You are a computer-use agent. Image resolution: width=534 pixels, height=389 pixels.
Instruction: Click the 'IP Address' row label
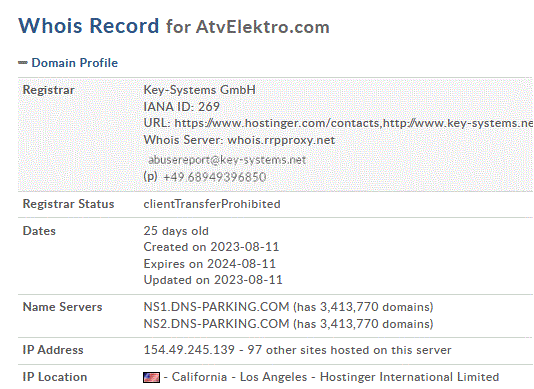tap(53, 350)
